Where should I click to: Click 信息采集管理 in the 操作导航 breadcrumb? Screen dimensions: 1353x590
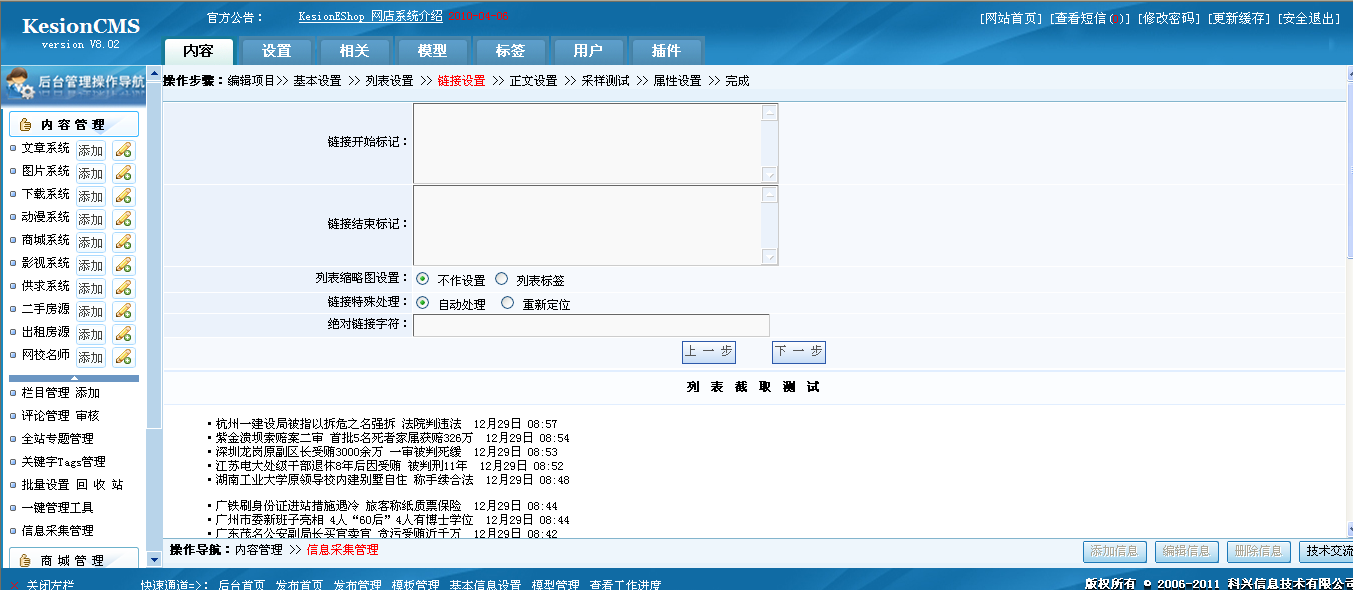click(x=342, y=550)
